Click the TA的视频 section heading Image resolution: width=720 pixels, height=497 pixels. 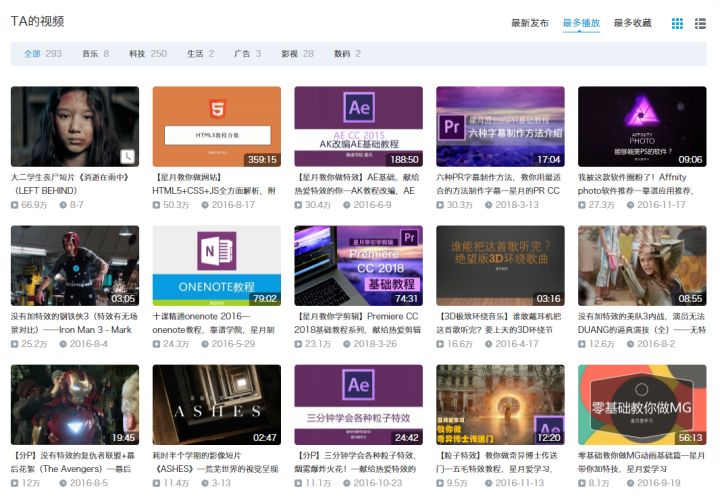tap(37, 21)
